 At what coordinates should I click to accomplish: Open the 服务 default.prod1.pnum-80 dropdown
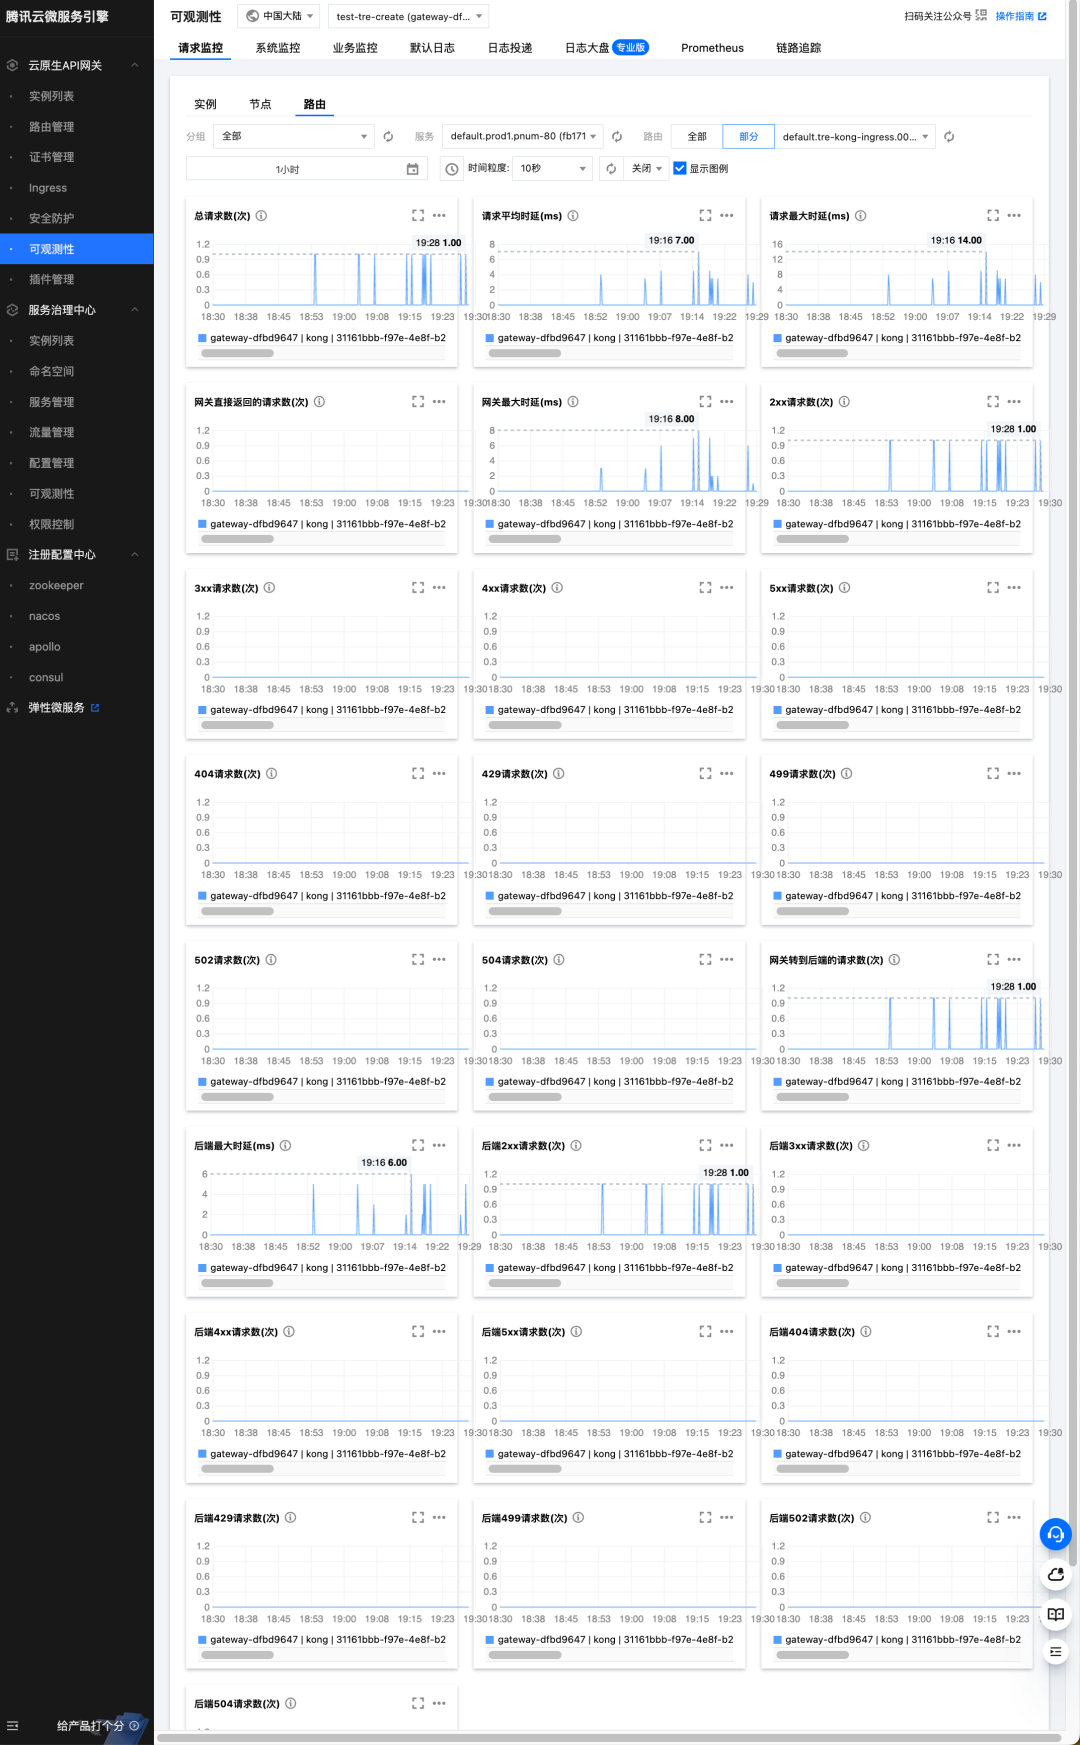tap(522, 136)
